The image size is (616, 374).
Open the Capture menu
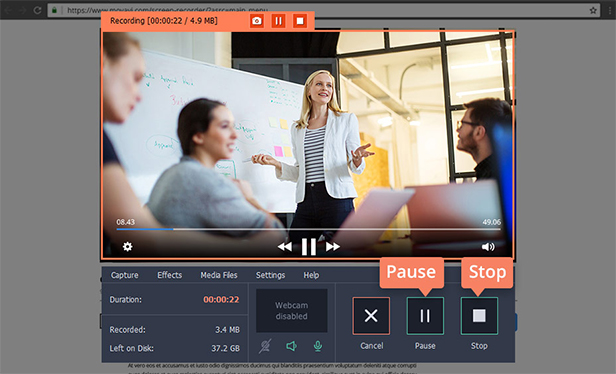point(125,275)
